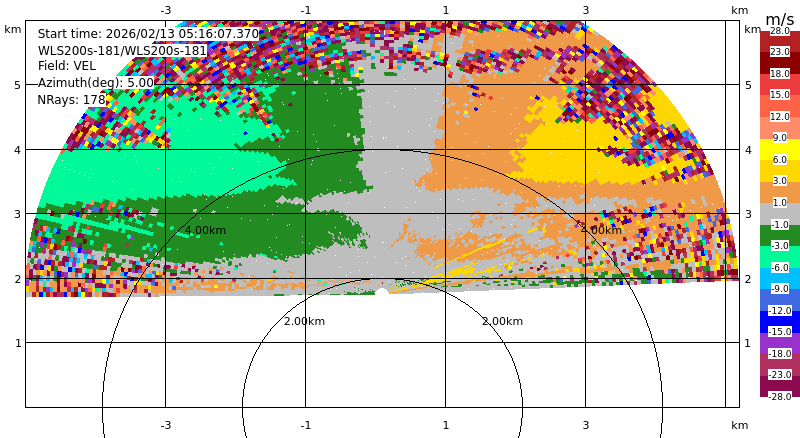Click the 1 tick on the right axis
Image resolution: width=800 pixels, height=438 pixels.
point(748,343)
